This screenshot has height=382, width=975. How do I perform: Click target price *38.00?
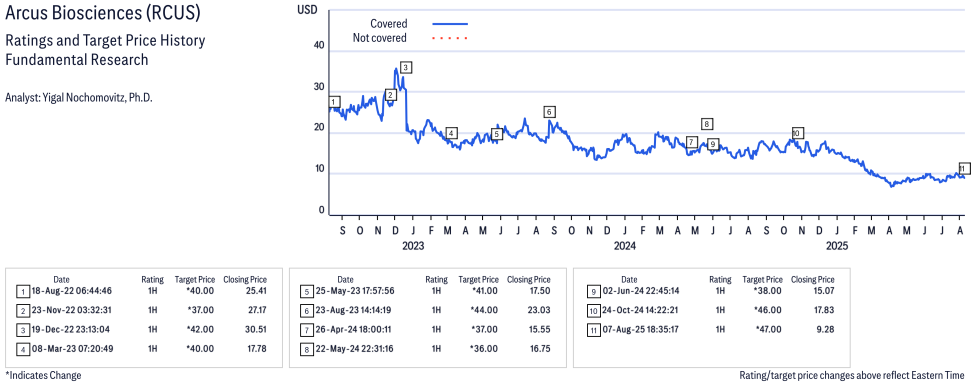[769, 291]
